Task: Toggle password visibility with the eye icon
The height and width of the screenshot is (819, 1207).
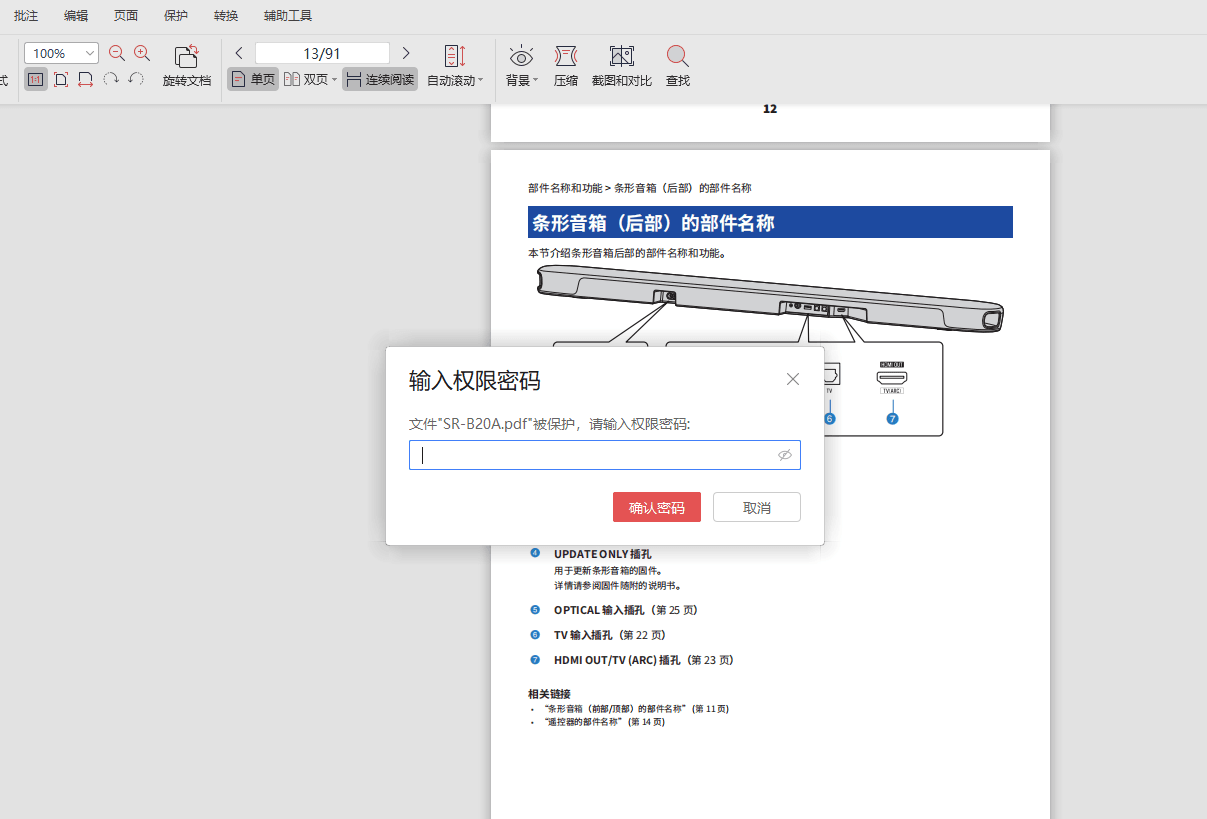Action: [x=784, y=455]
